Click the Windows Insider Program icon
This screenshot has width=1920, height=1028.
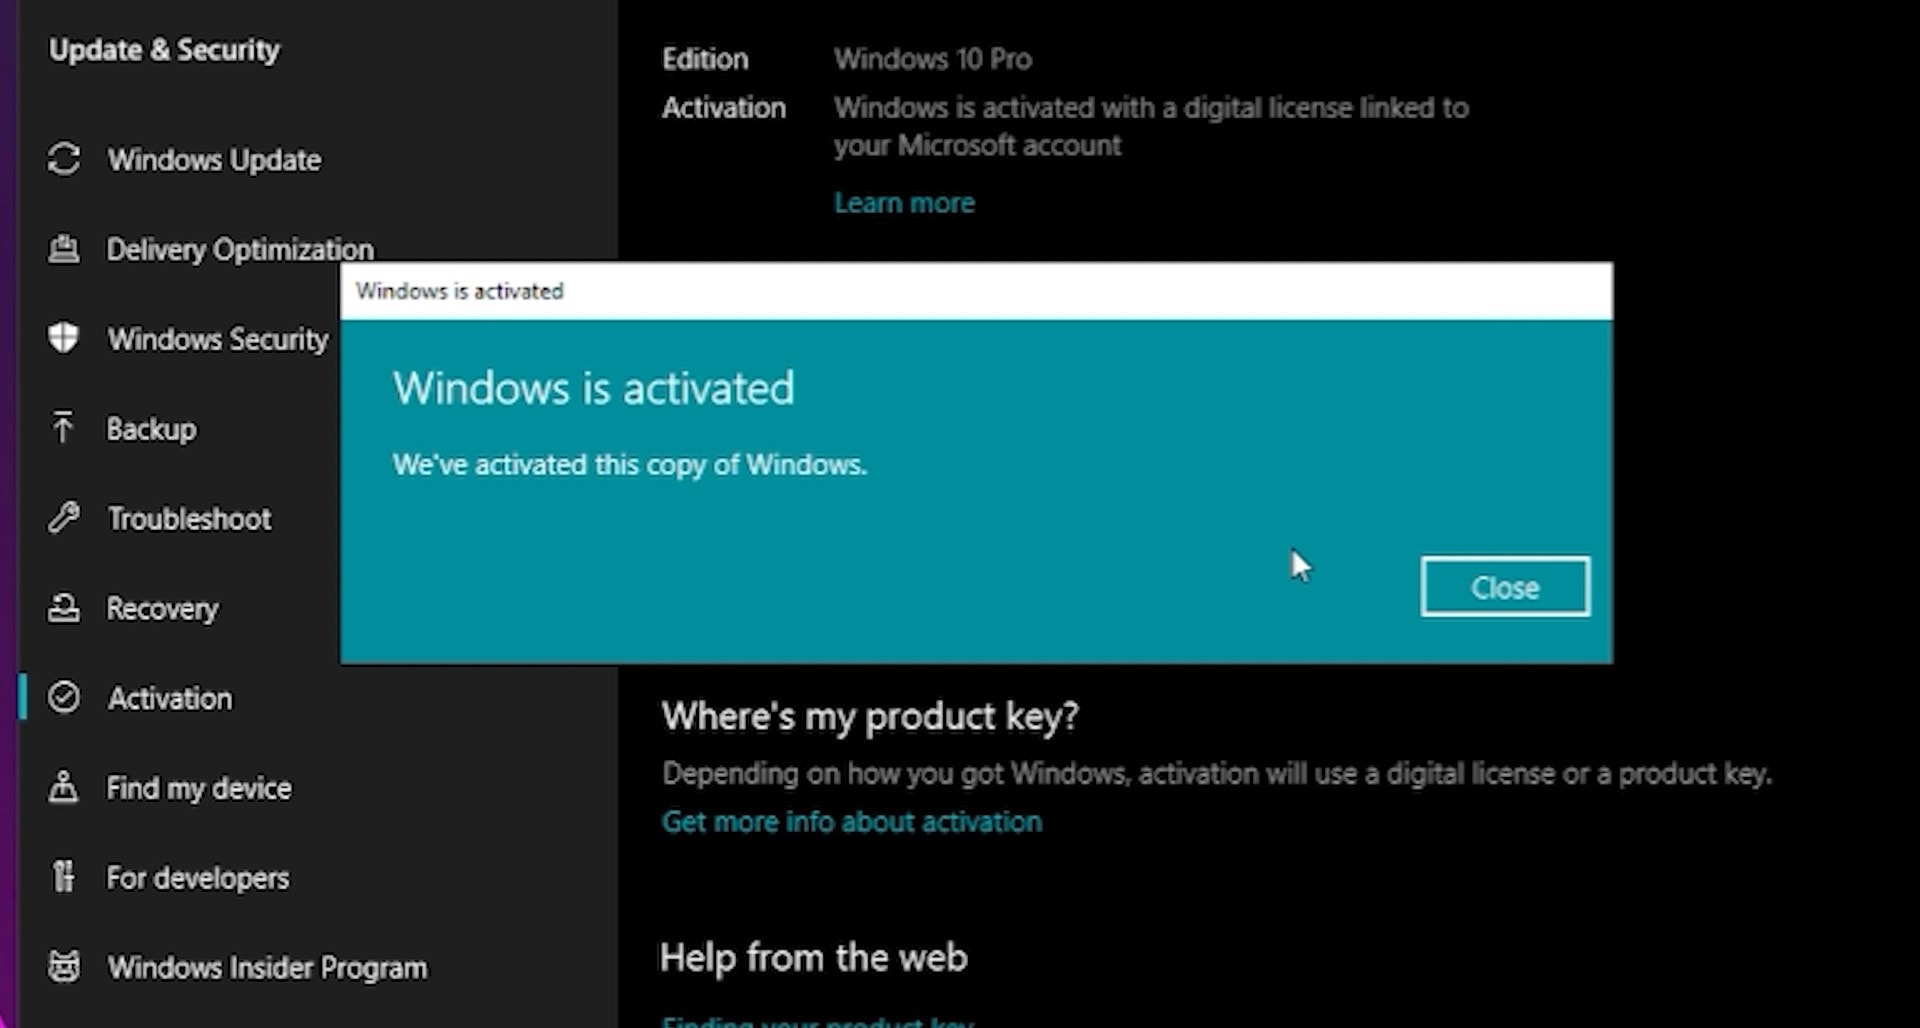[x=64, y=967]
